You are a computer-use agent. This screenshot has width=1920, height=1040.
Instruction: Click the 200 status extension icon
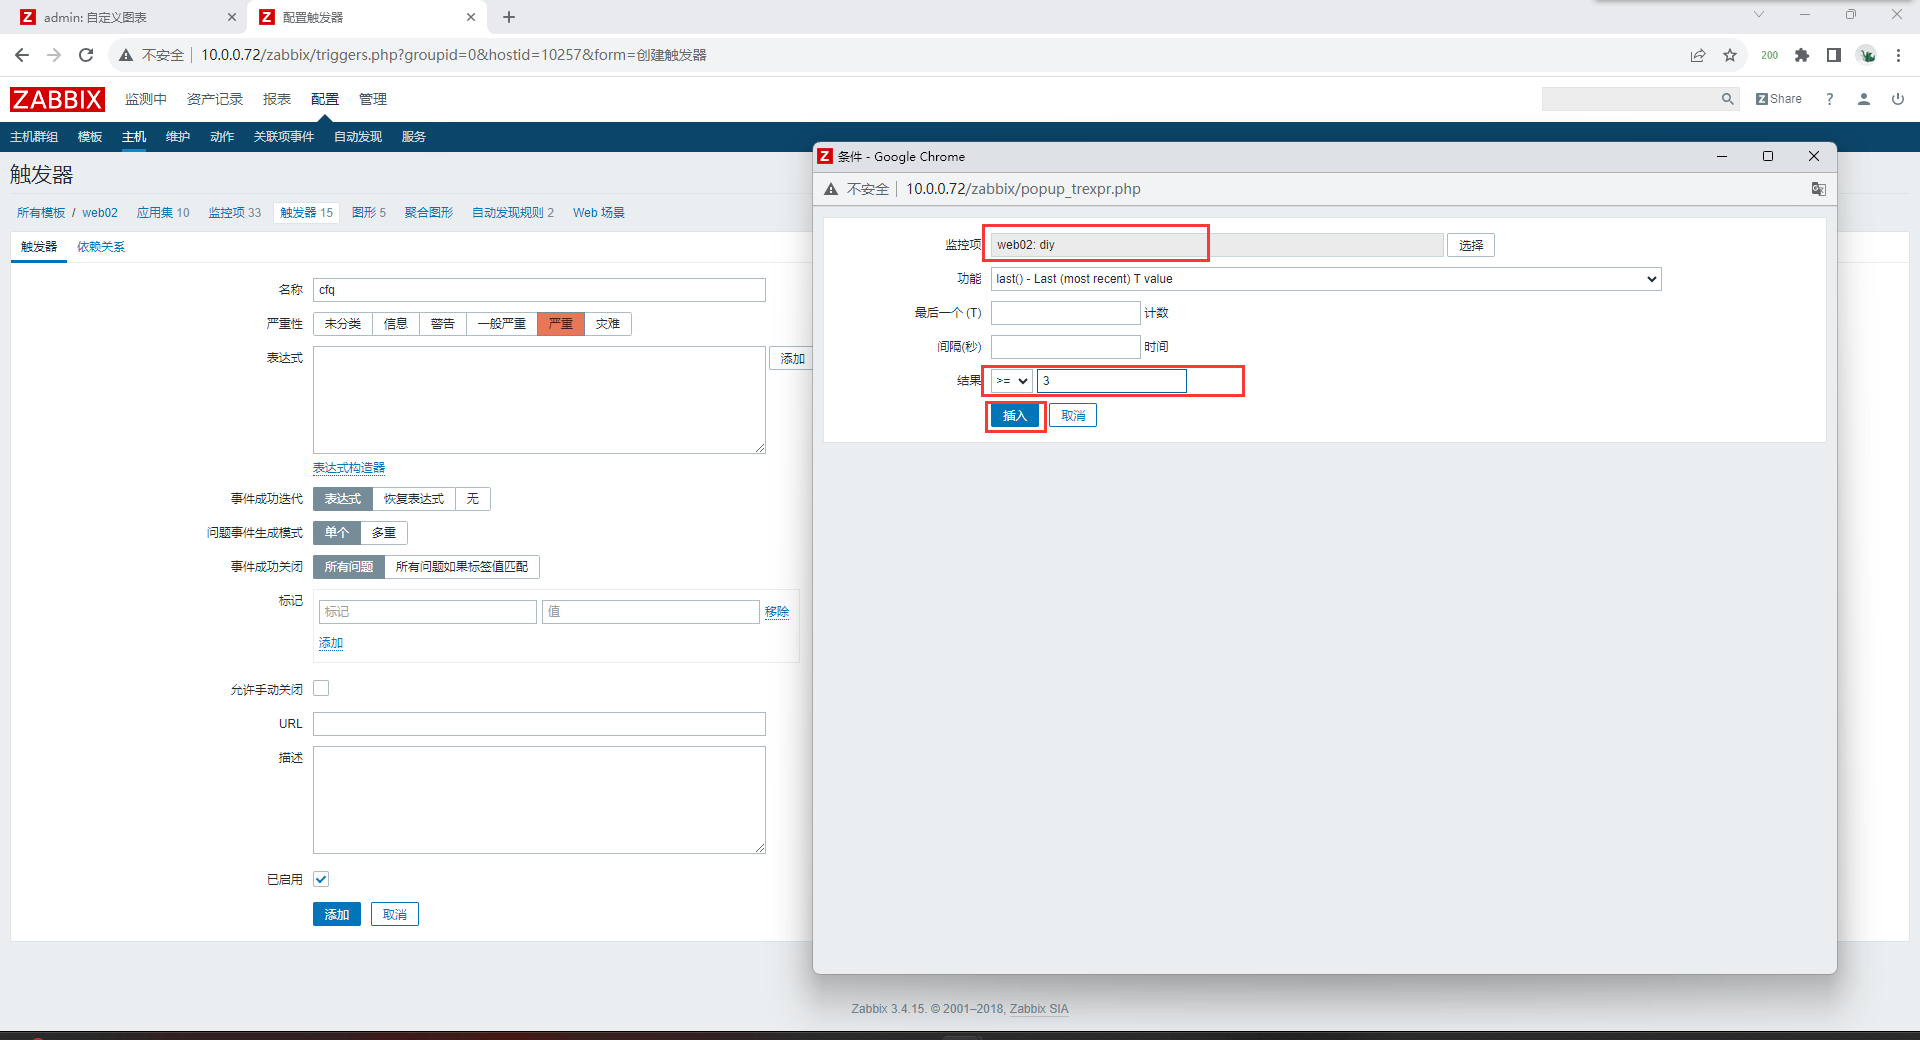[x=1770, y=55]
